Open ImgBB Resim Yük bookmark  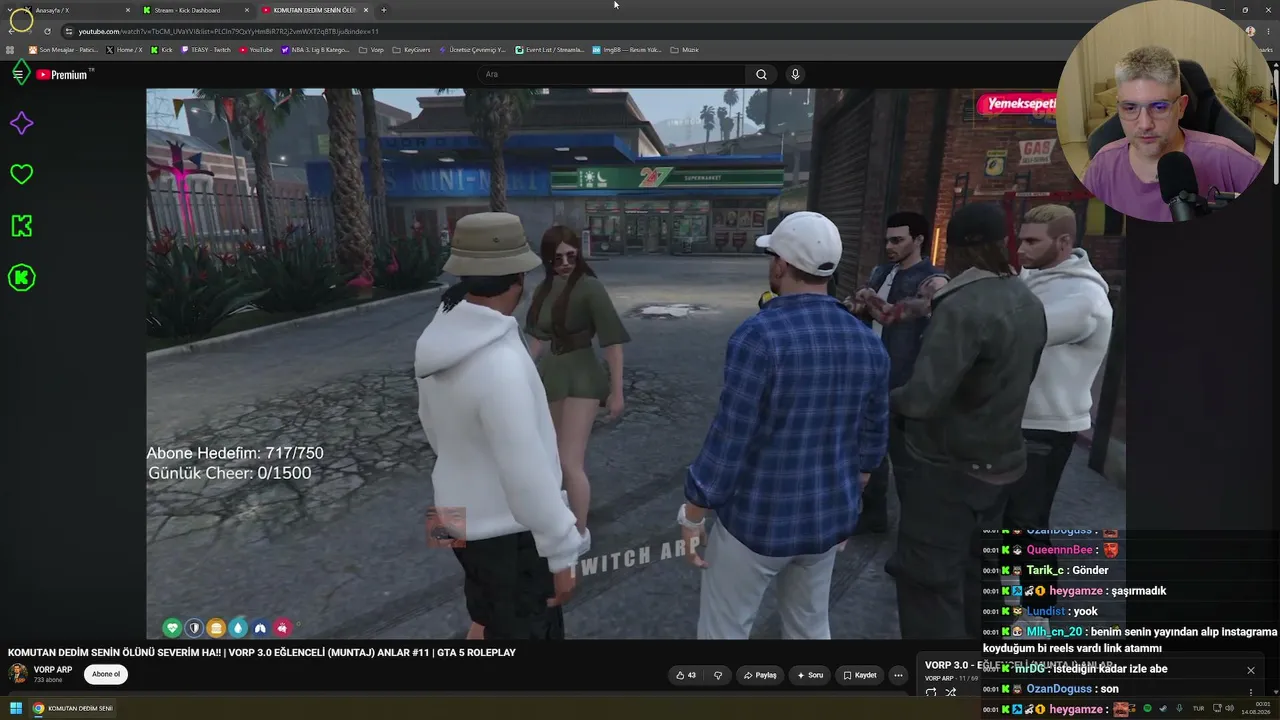tap(627, 49)
